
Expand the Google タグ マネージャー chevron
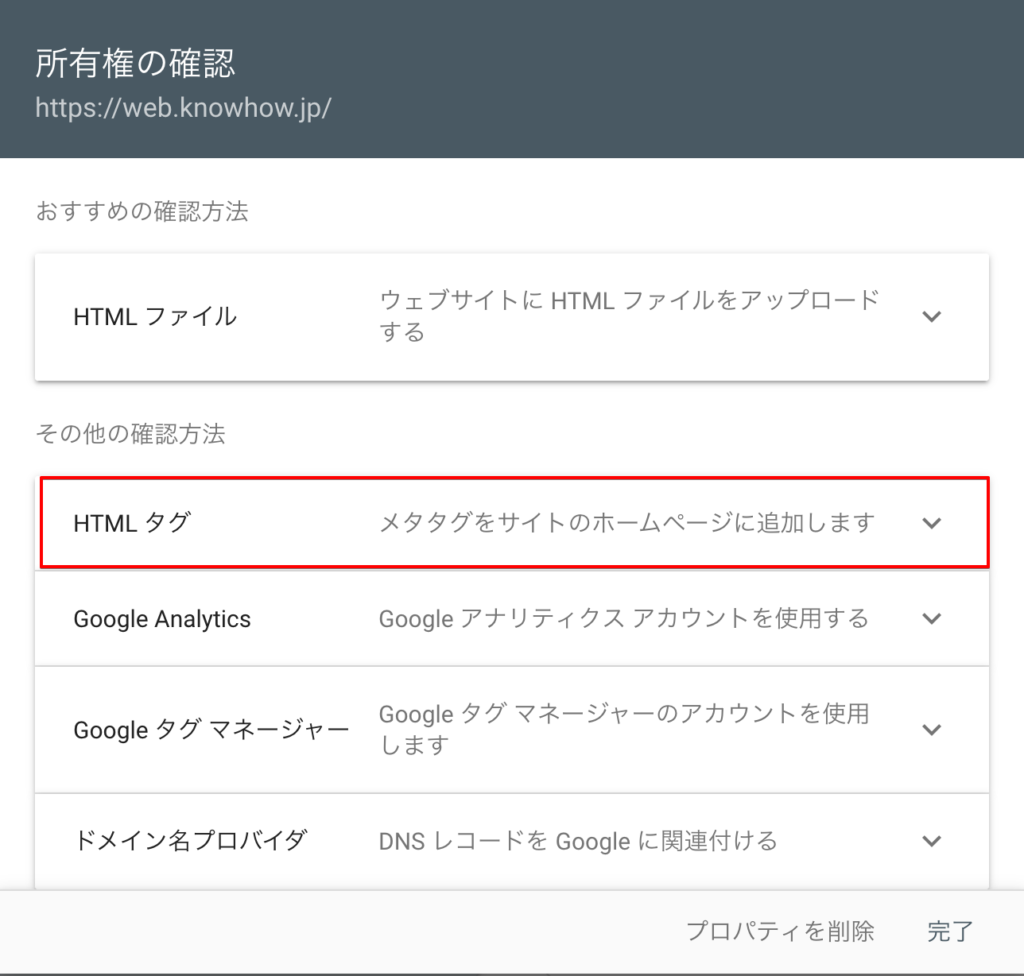pos(931,730)
